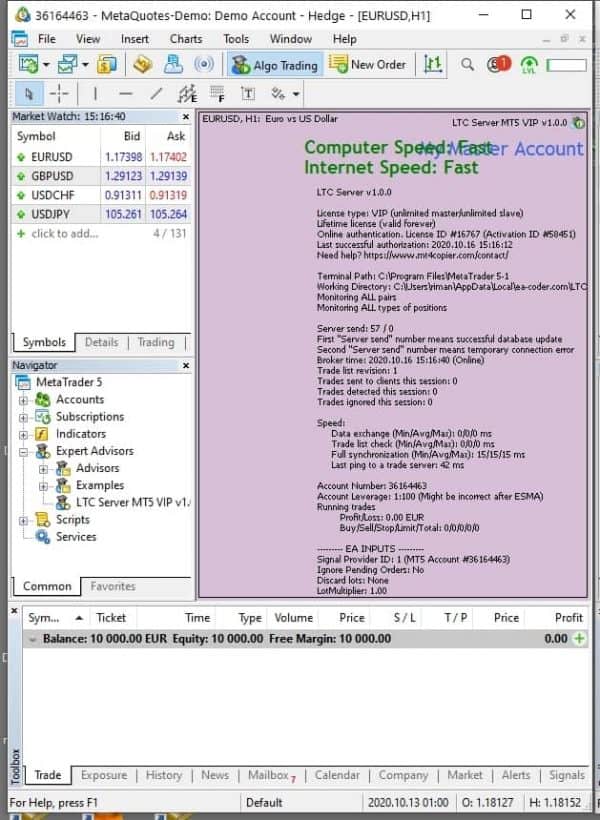The height and width of the screenshot is (820, 600).
Task: Collapse the Expert Advisors tree node
Action: pos(24,452)
